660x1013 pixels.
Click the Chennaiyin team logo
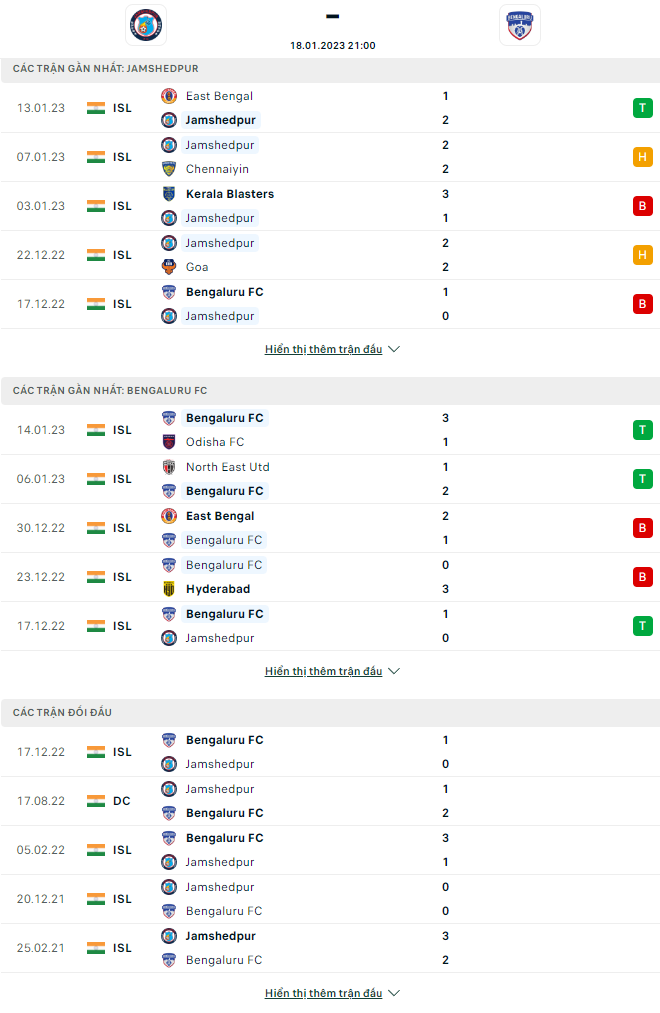169,169
